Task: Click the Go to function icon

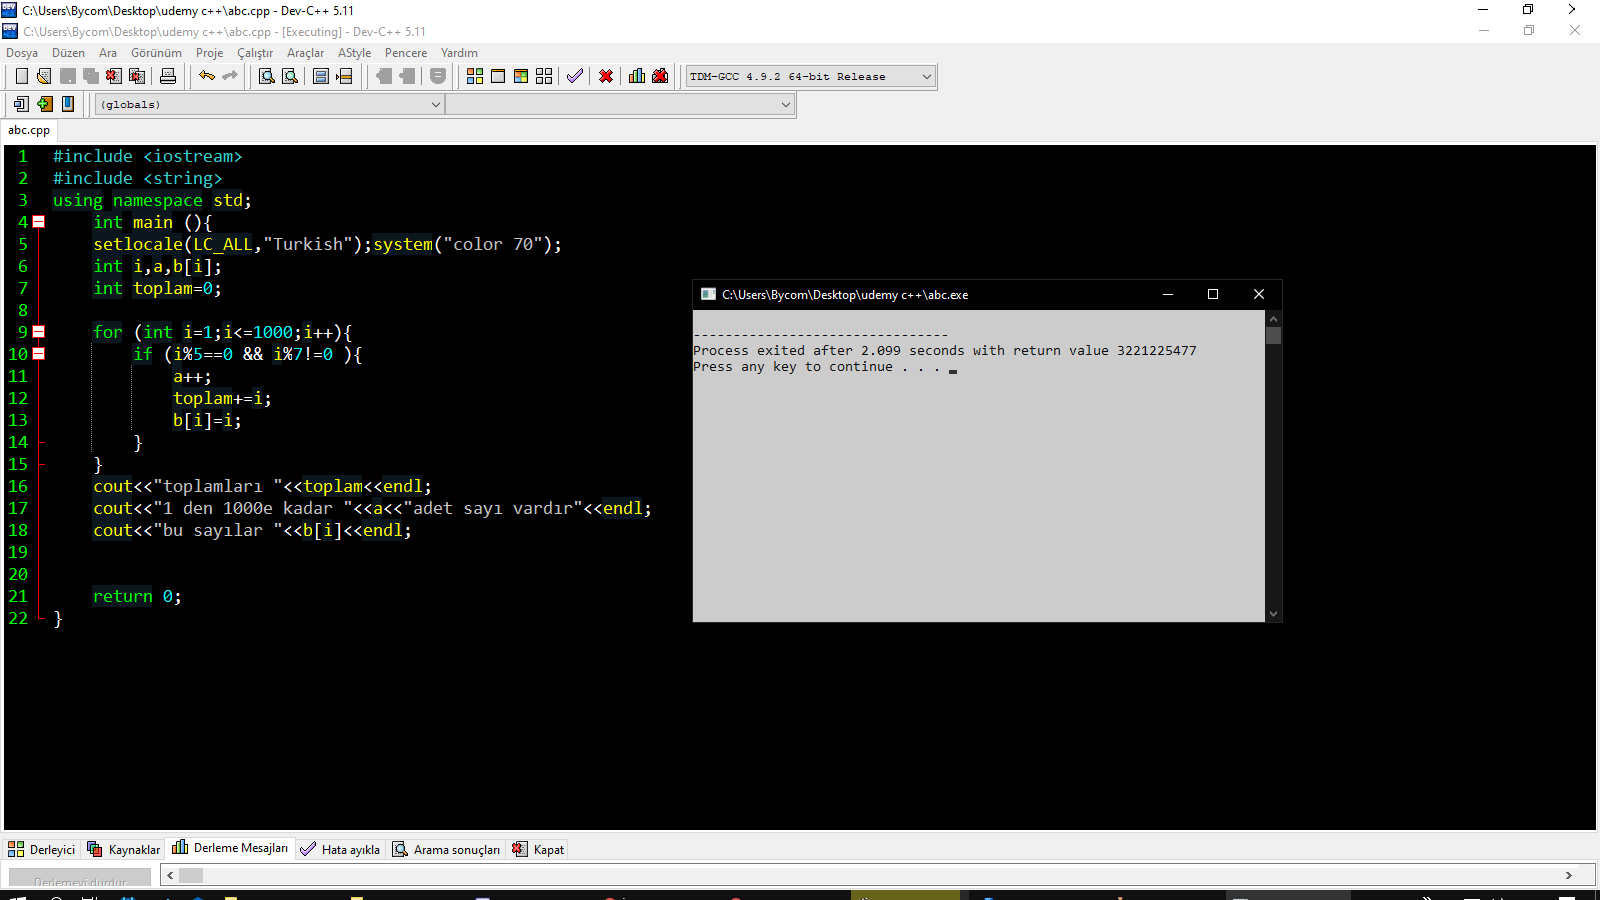Action: click(321, 76)
